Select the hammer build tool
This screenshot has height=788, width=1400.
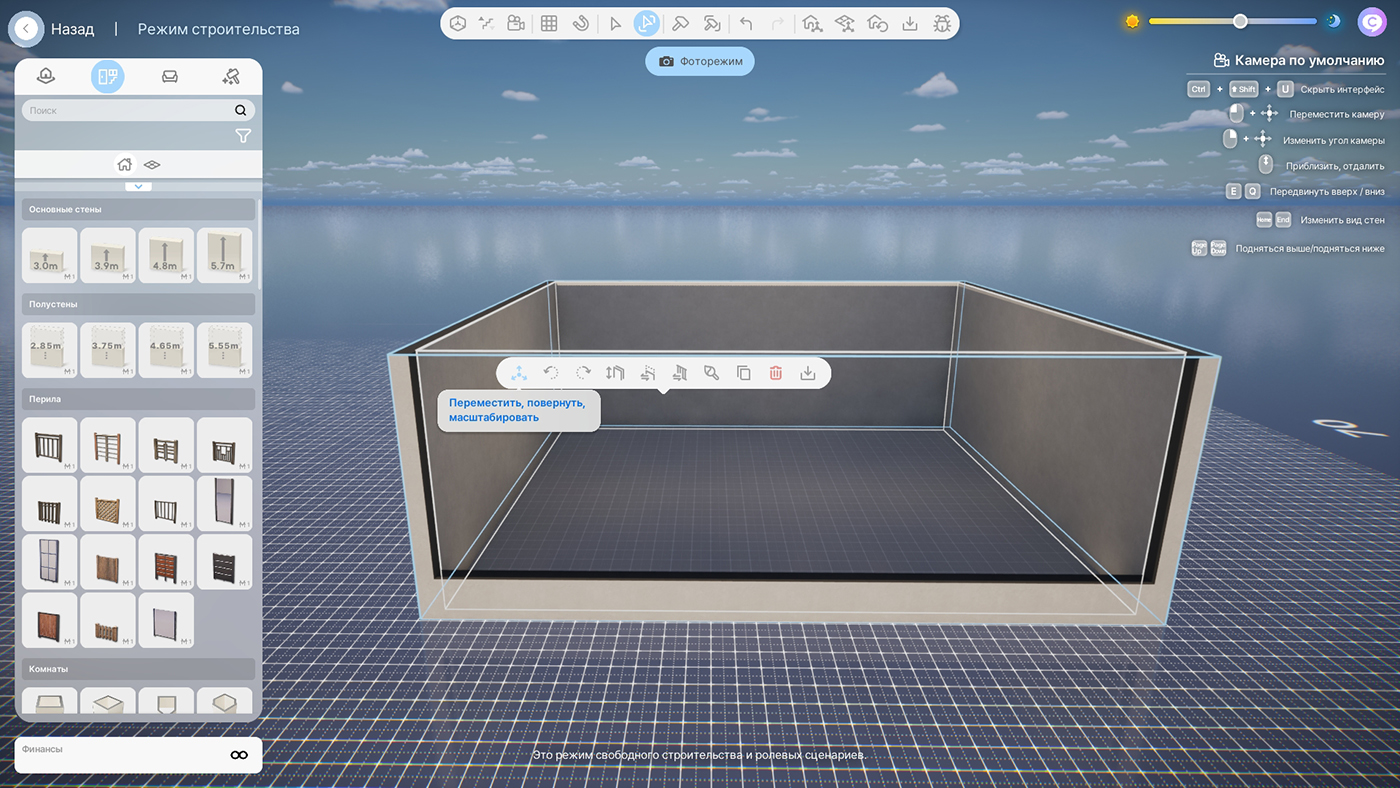tap(681, 23)
